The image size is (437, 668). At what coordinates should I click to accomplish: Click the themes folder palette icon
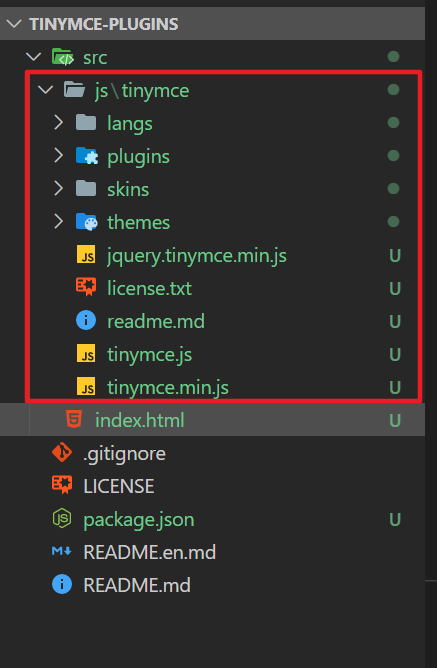(87, 222)
